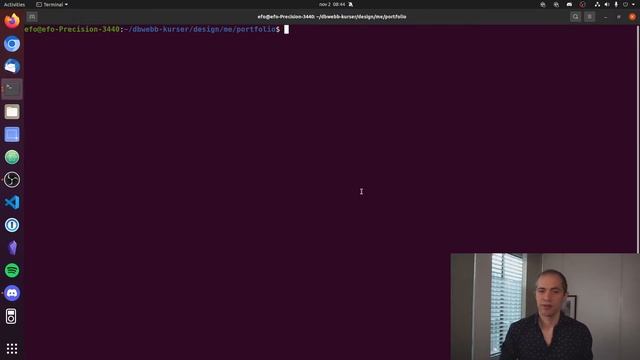Launch Chromium browser from the dock

12,44
